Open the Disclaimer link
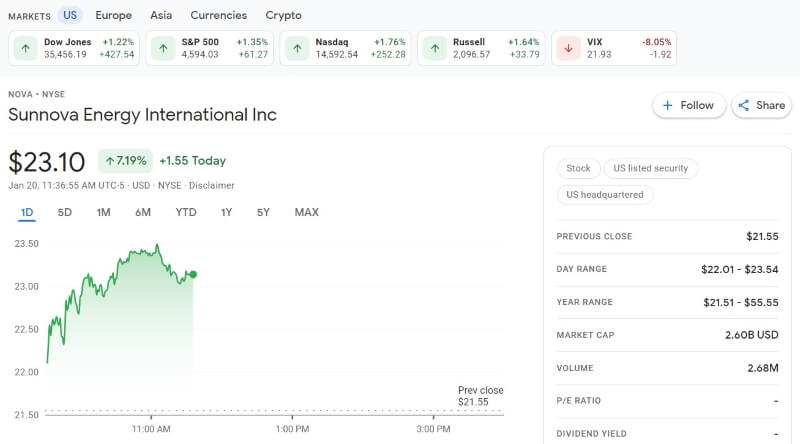The height and width of the screenshot is (444, 800). (x=212, y=186)
